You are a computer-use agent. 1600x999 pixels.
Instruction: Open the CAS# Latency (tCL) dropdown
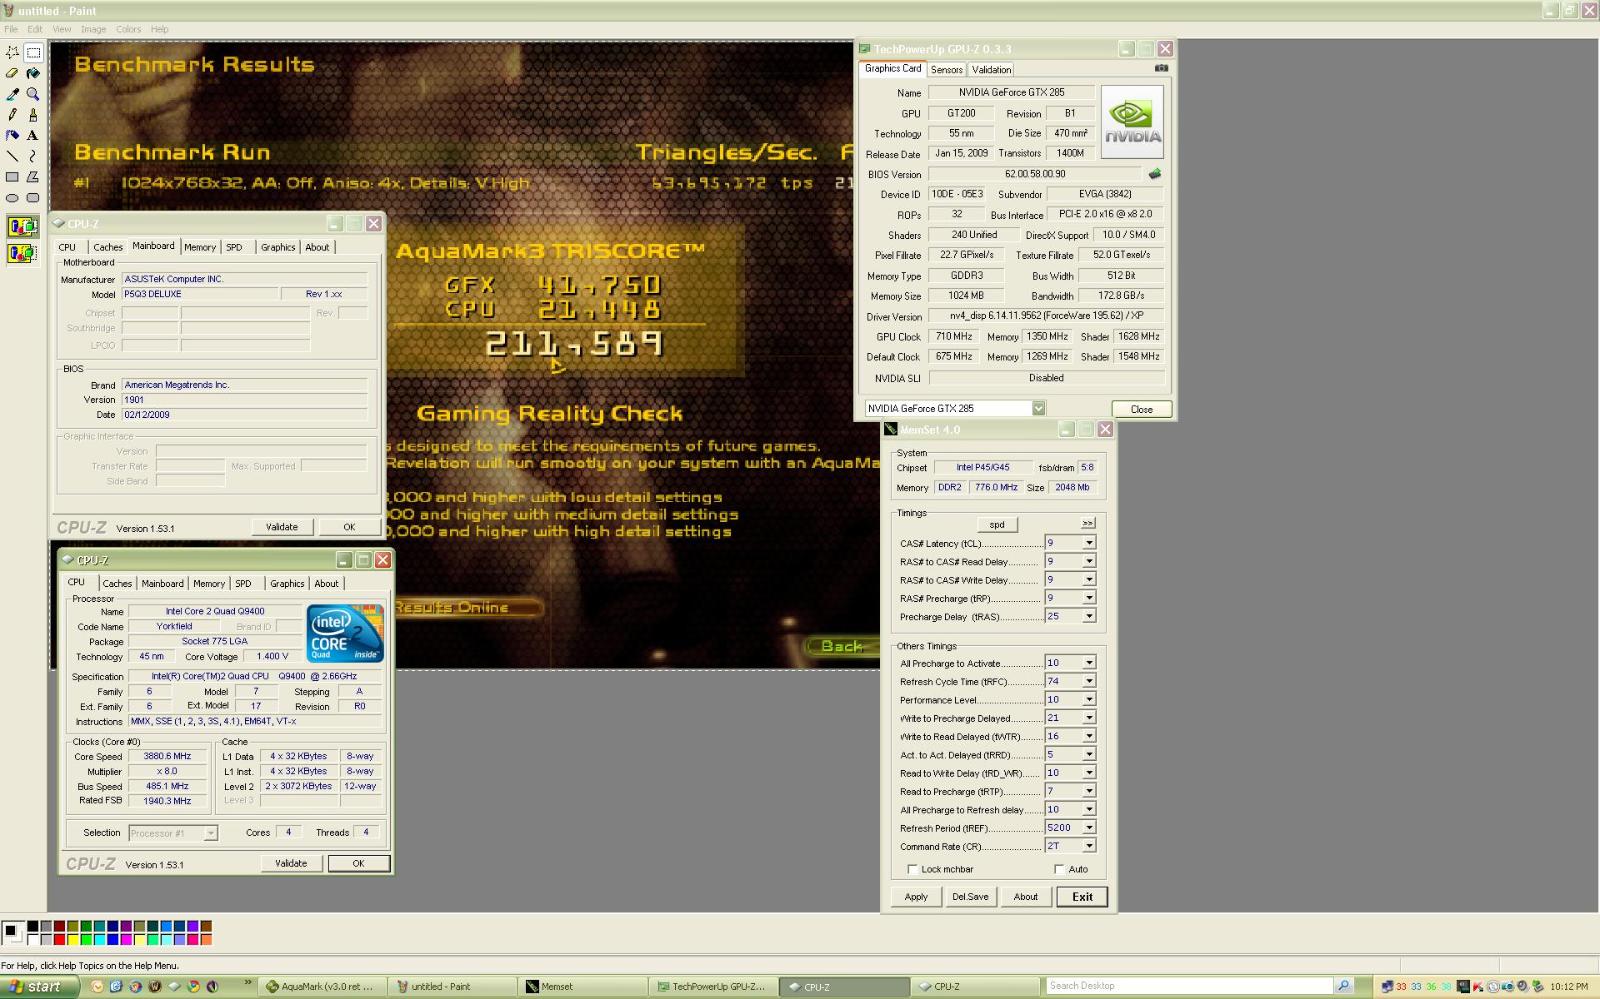tap(1089, 543)
